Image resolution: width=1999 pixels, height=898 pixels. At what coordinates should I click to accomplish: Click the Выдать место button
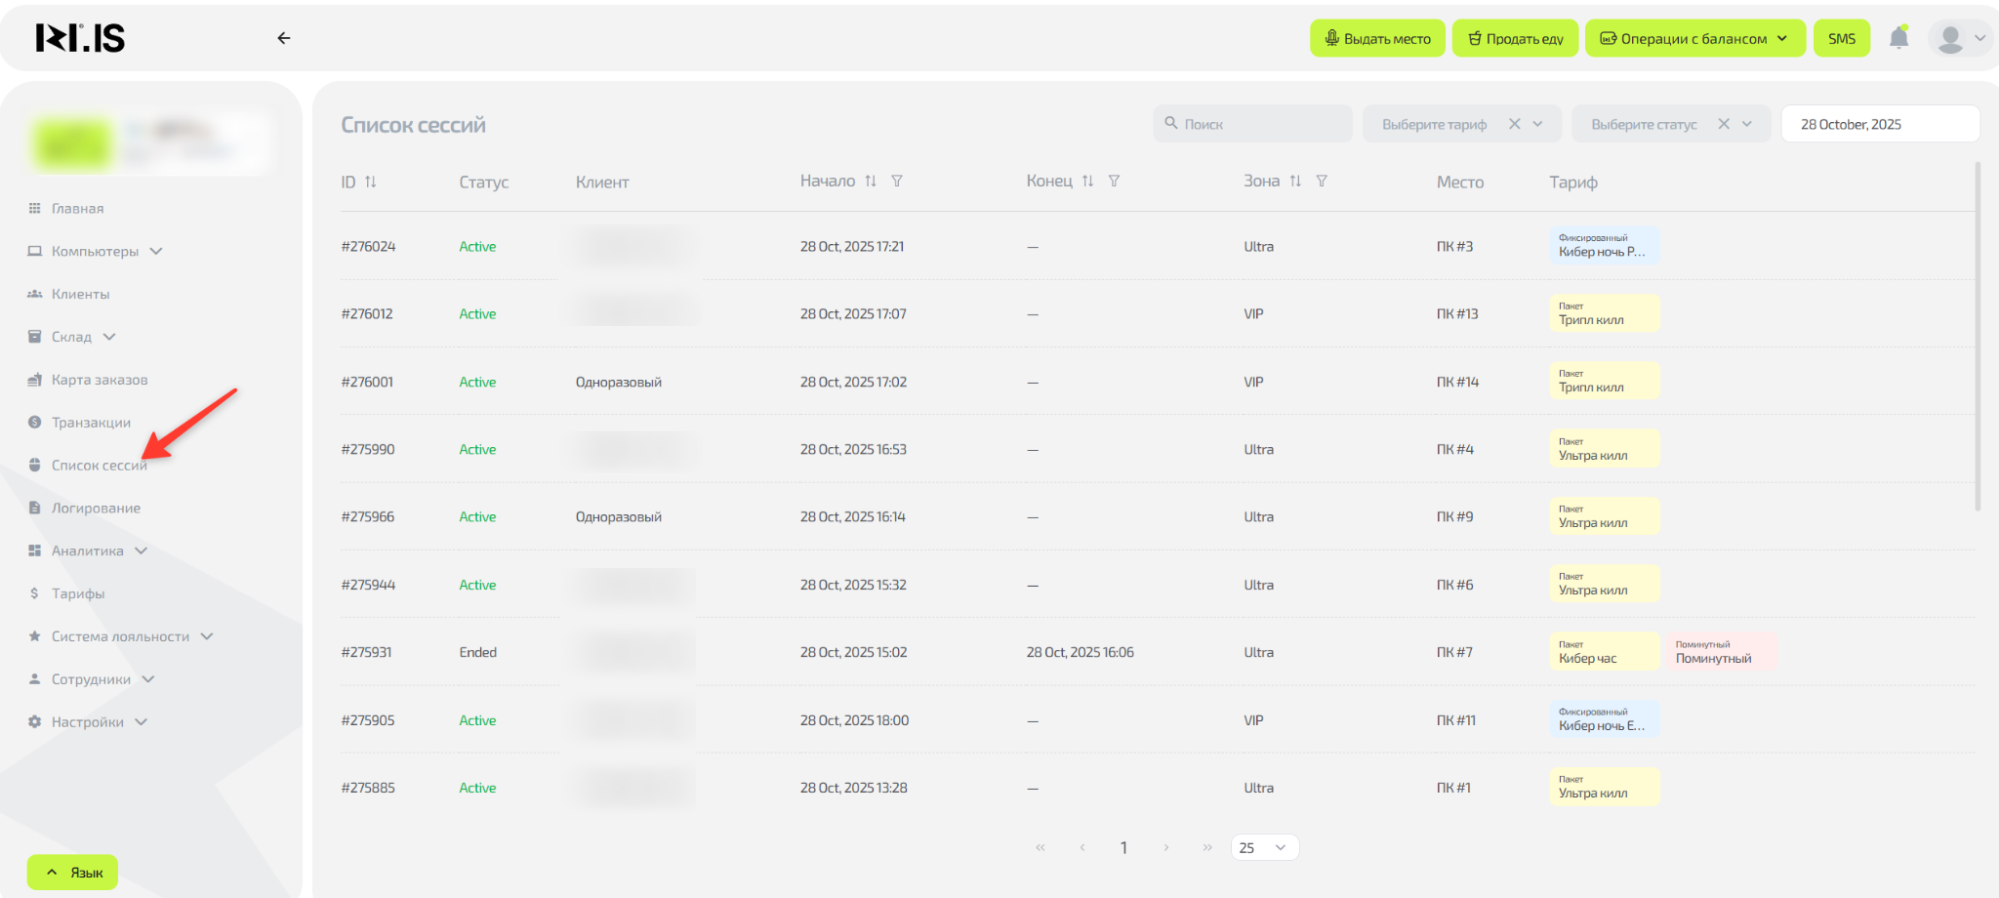pyautogui.click(x=1377, y=39)
